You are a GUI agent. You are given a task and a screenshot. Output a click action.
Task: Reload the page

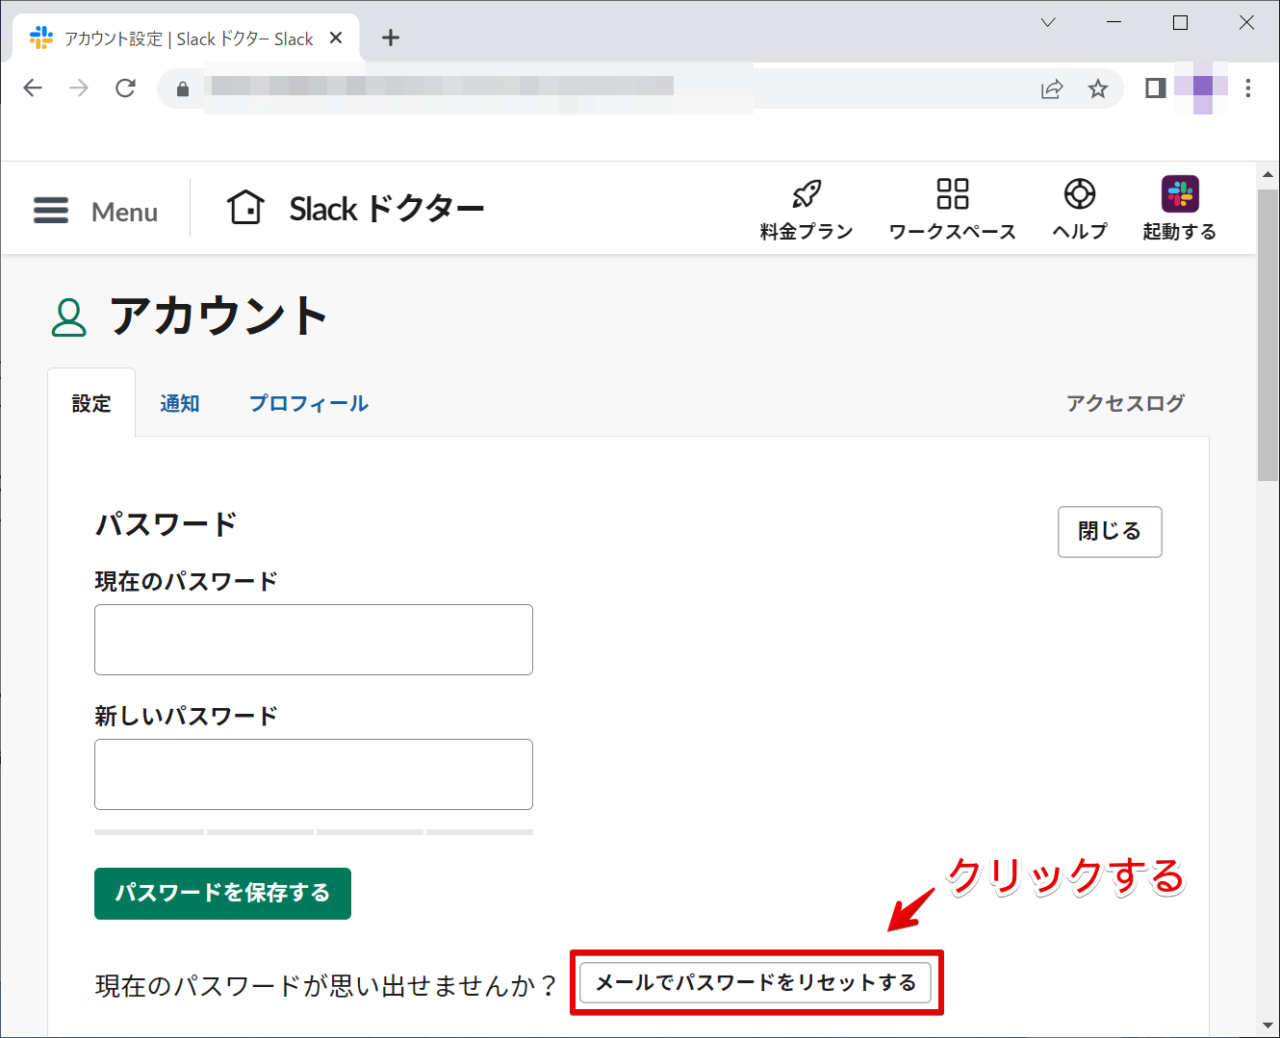pos(125,88)
